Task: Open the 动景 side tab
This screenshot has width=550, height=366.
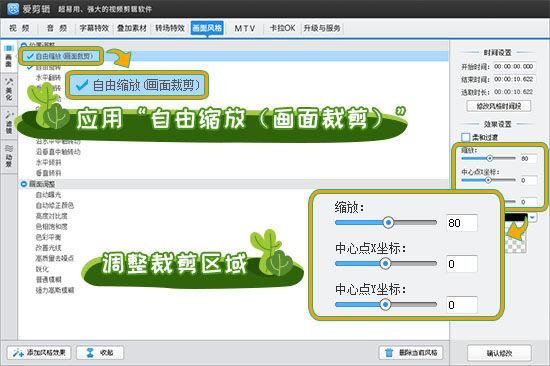Action: (x=8, y=156)
